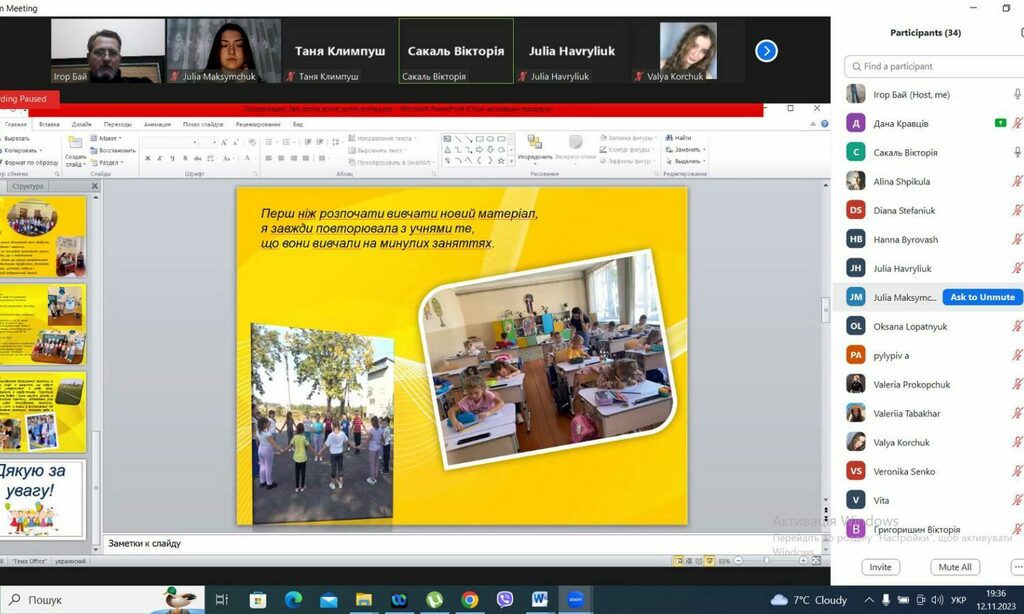Click the Mute All button
This screenshot has height=614, width=1024.
pyautogui.click(x=954, y=567)
